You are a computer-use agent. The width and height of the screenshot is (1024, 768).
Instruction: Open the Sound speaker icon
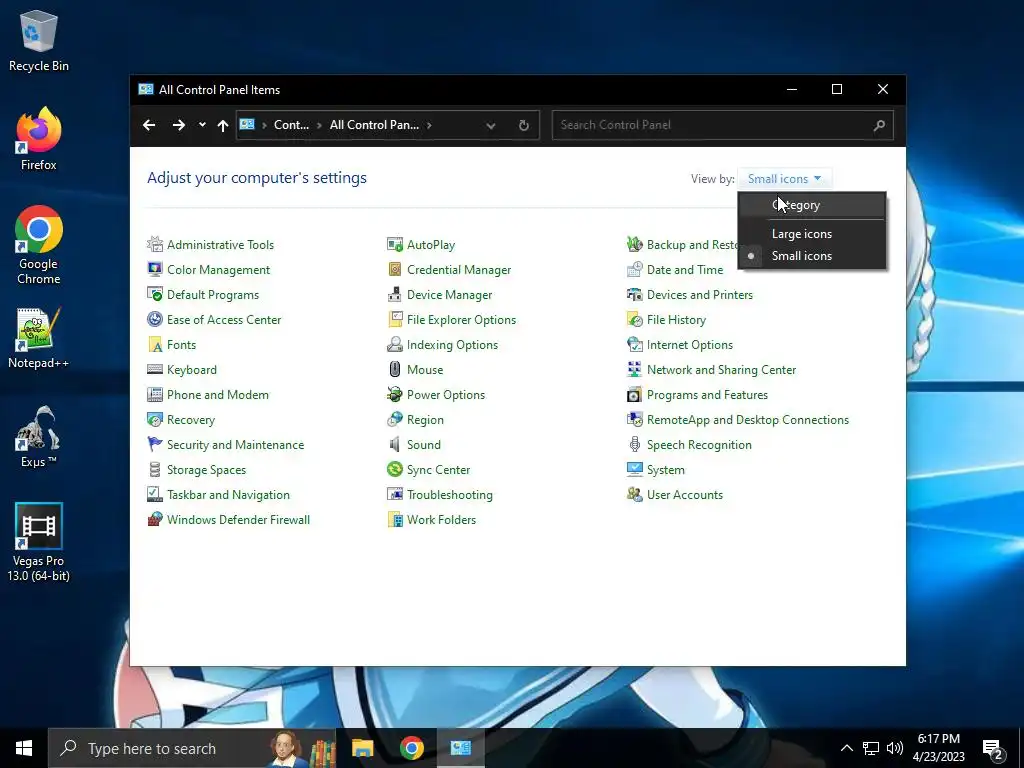tap(394, 444)
